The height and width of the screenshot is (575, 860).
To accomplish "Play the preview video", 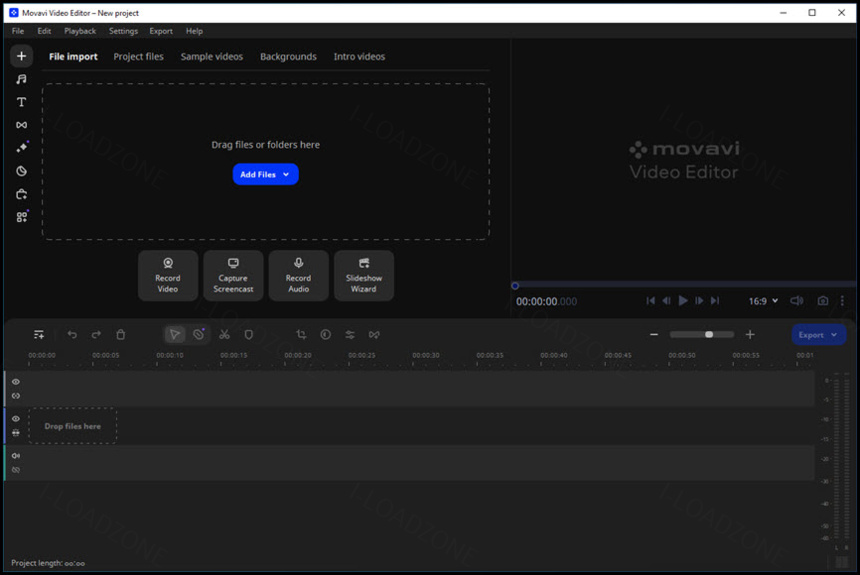I will [683, 301].
